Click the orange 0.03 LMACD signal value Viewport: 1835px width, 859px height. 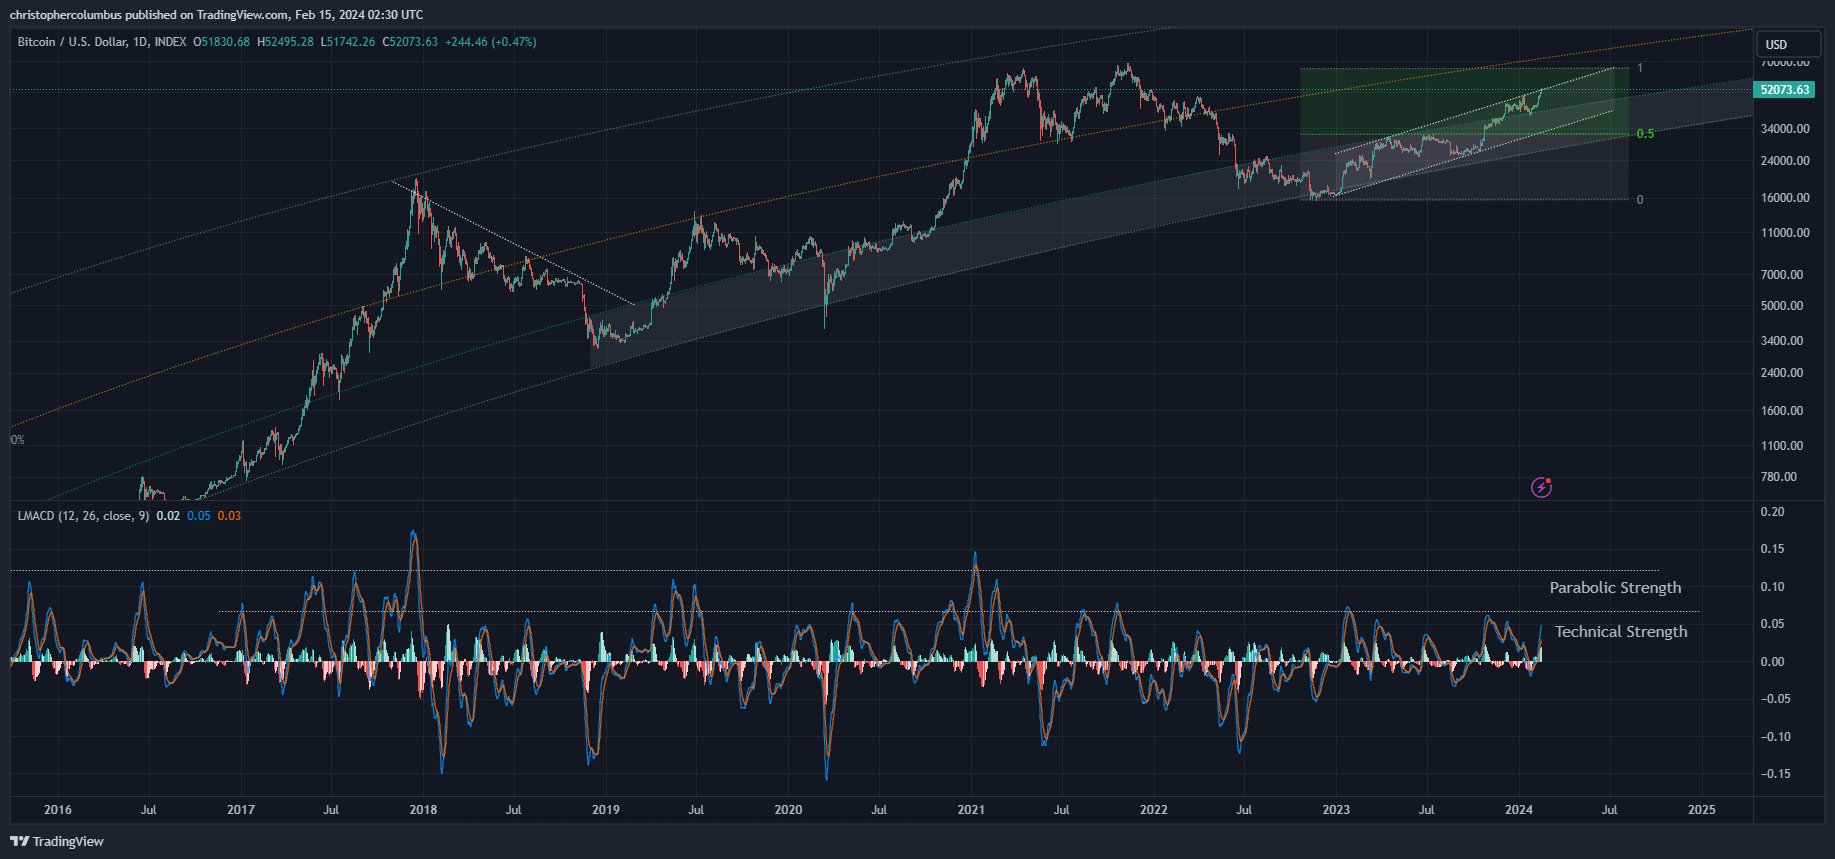point(229,516)
